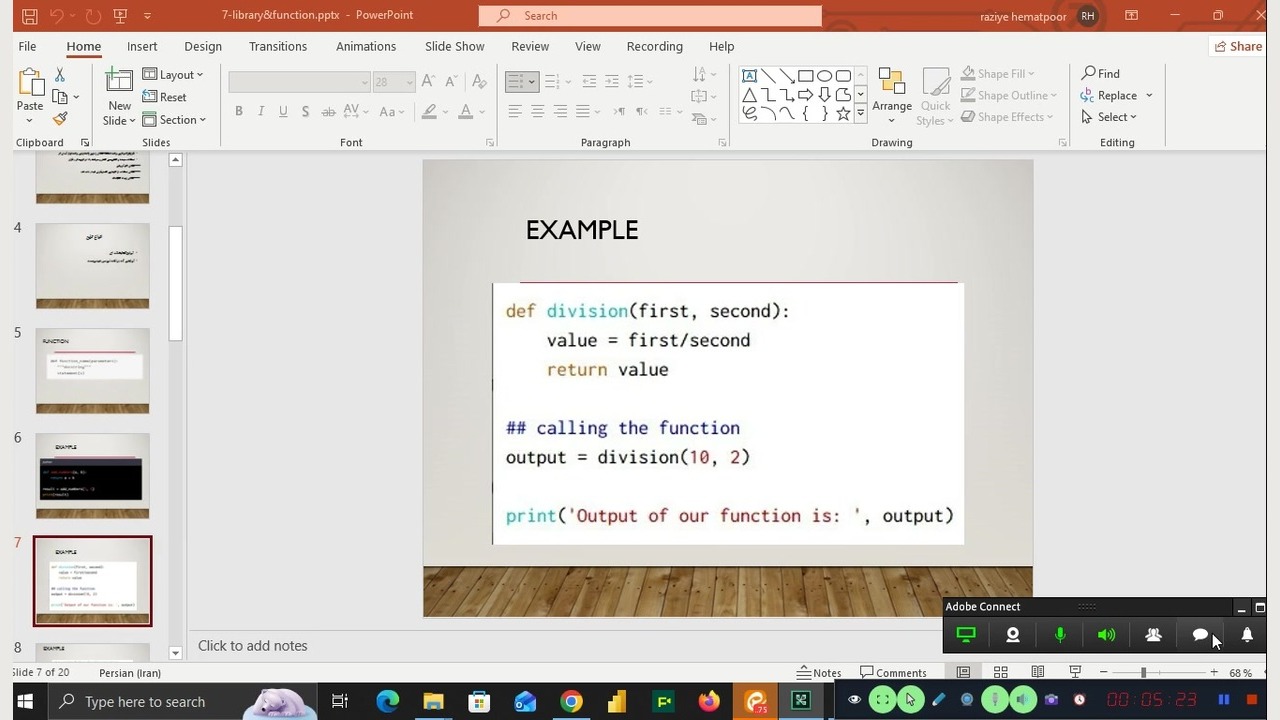
Task: Select slide 5 thumbnail
Action: click(92, 370)
